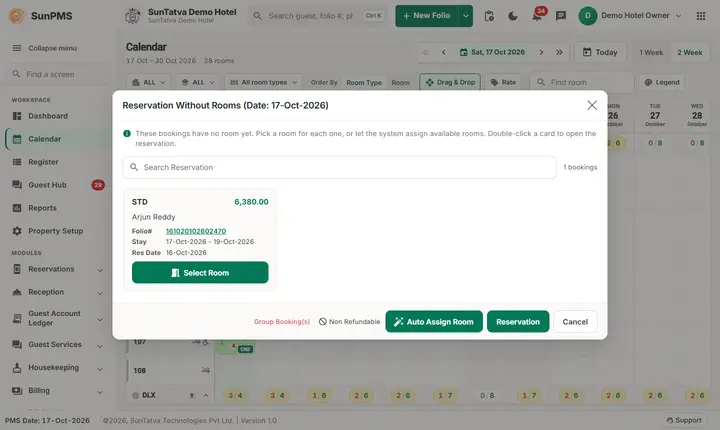Order by Room

[400, 83]
